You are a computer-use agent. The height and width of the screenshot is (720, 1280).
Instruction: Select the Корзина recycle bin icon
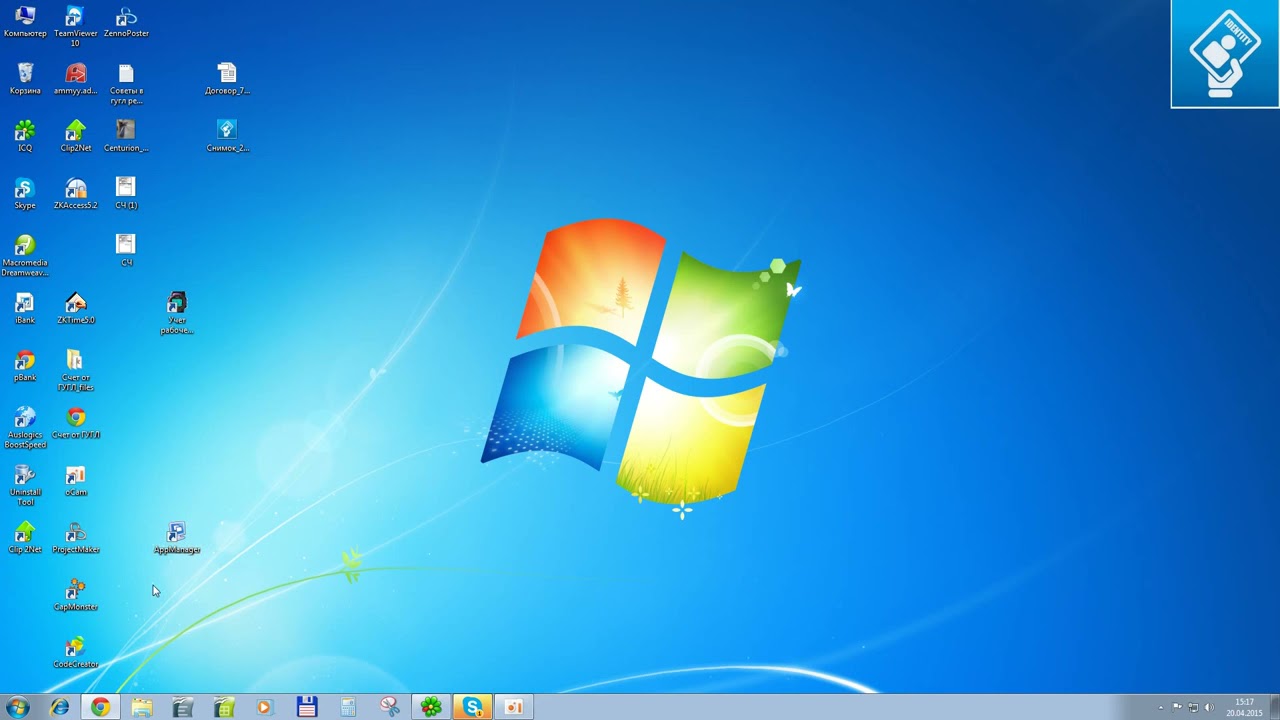pyautogui.click(x=25, y=79)
